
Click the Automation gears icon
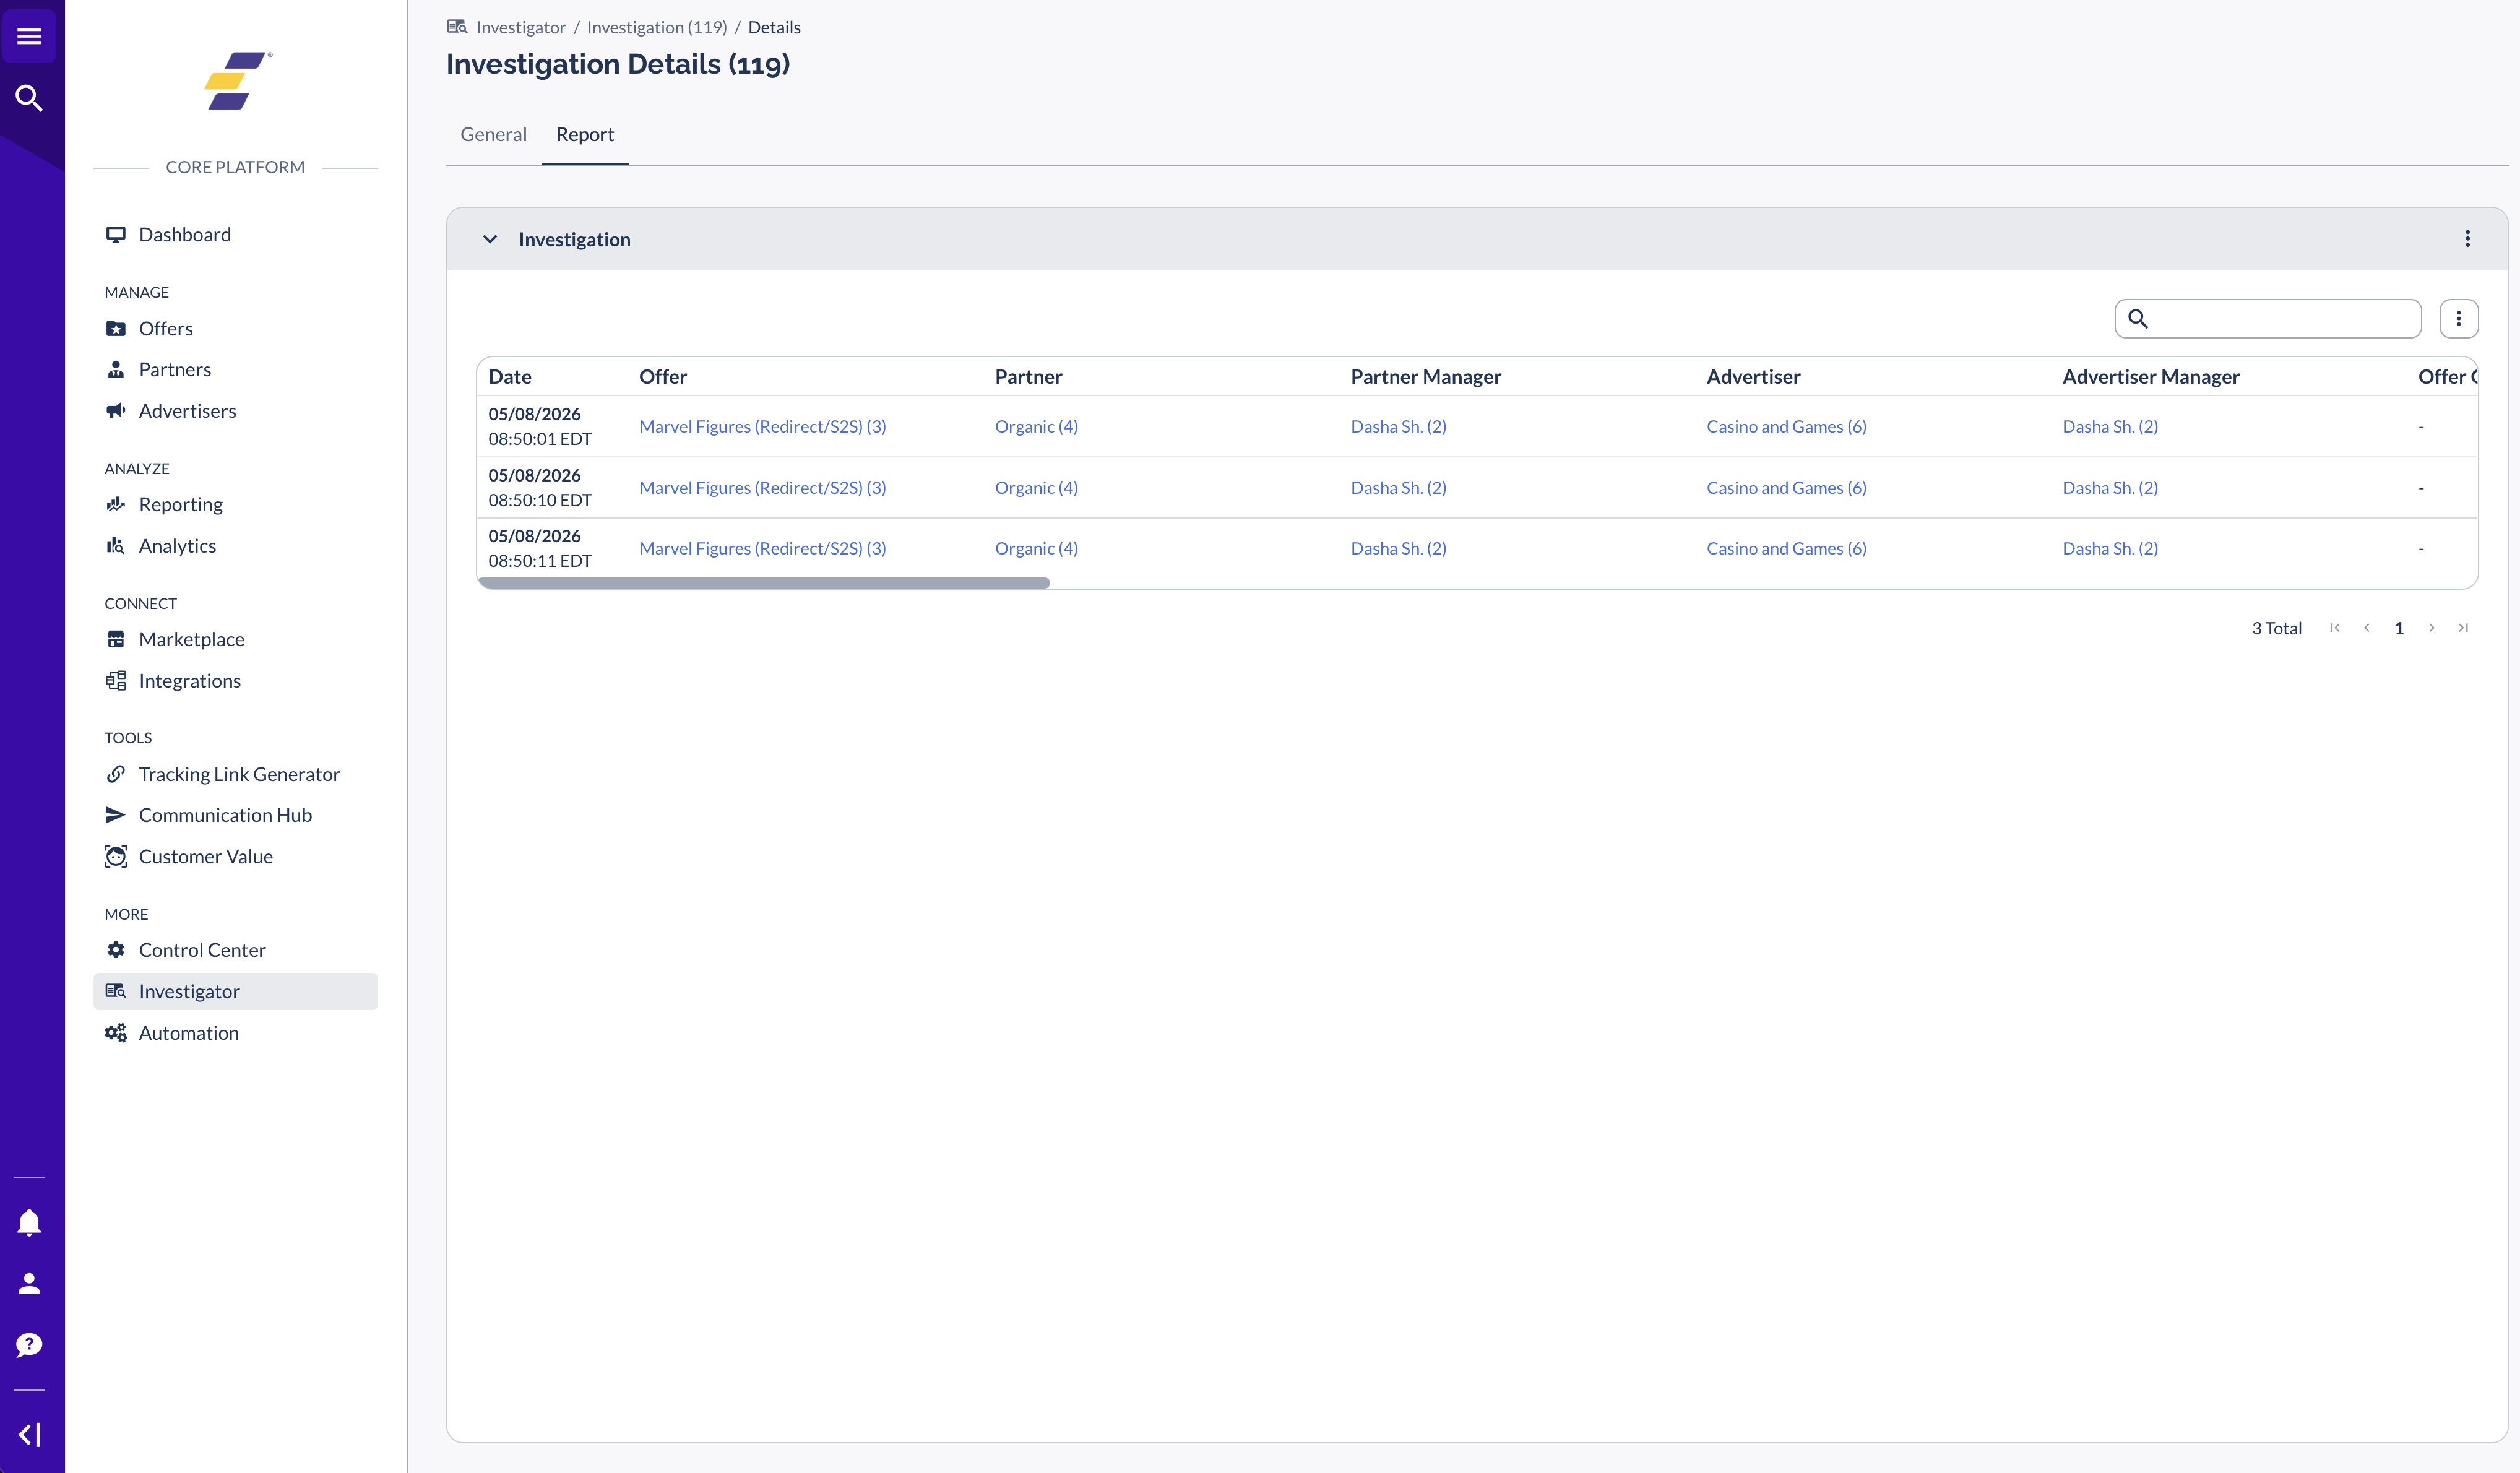116,1033
